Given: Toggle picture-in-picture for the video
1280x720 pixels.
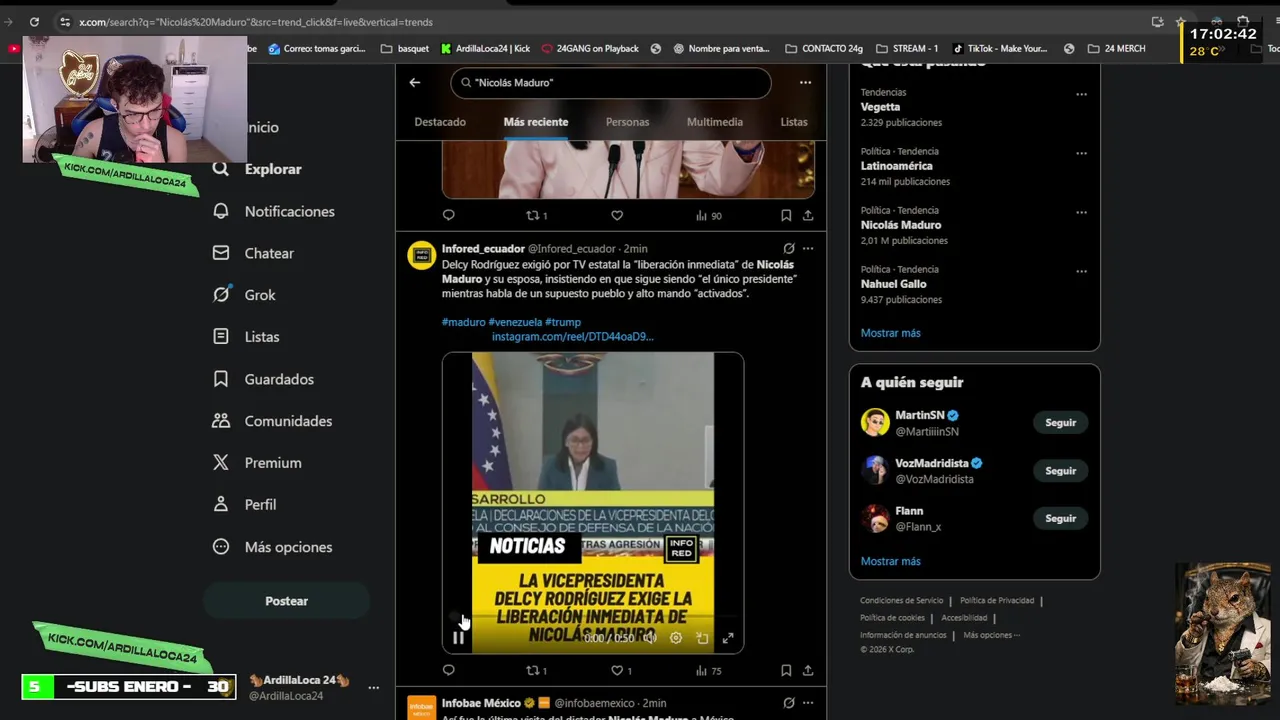Looking at the screenshot, I should (x=702, y=638).
